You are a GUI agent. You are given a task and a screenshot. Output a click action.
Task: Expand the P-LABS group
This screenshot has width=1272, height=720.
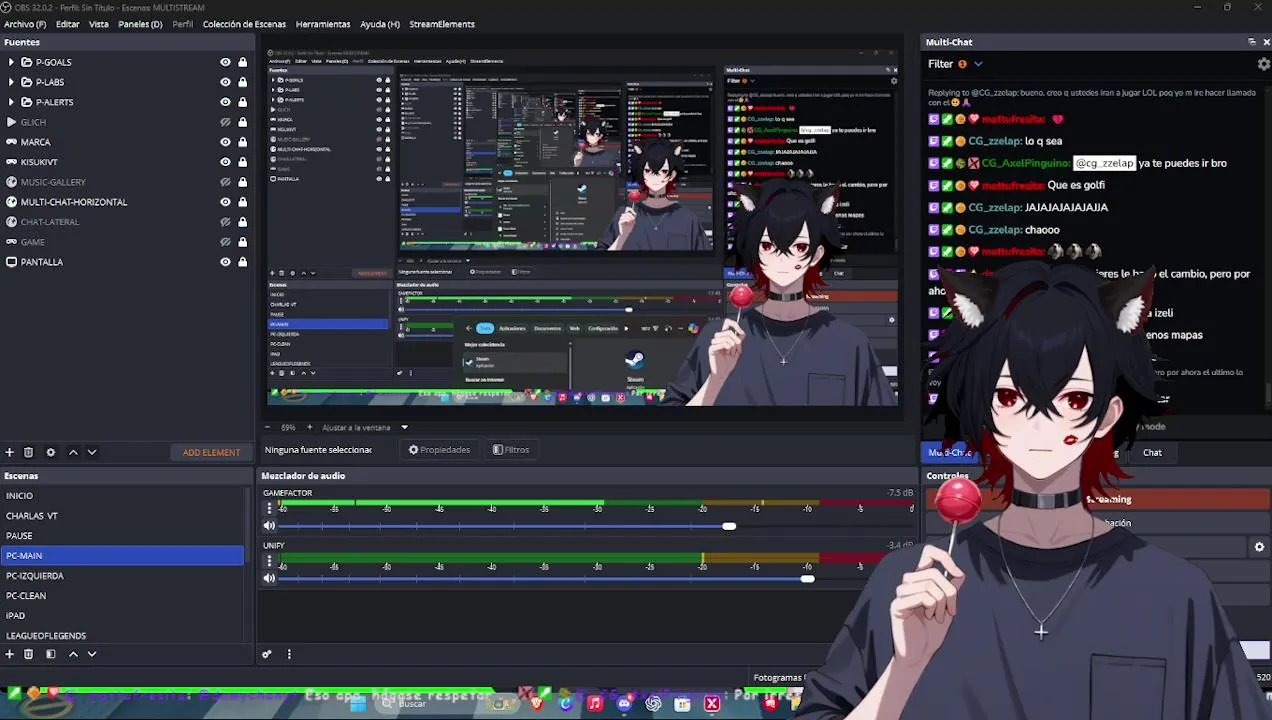[11, 82]
